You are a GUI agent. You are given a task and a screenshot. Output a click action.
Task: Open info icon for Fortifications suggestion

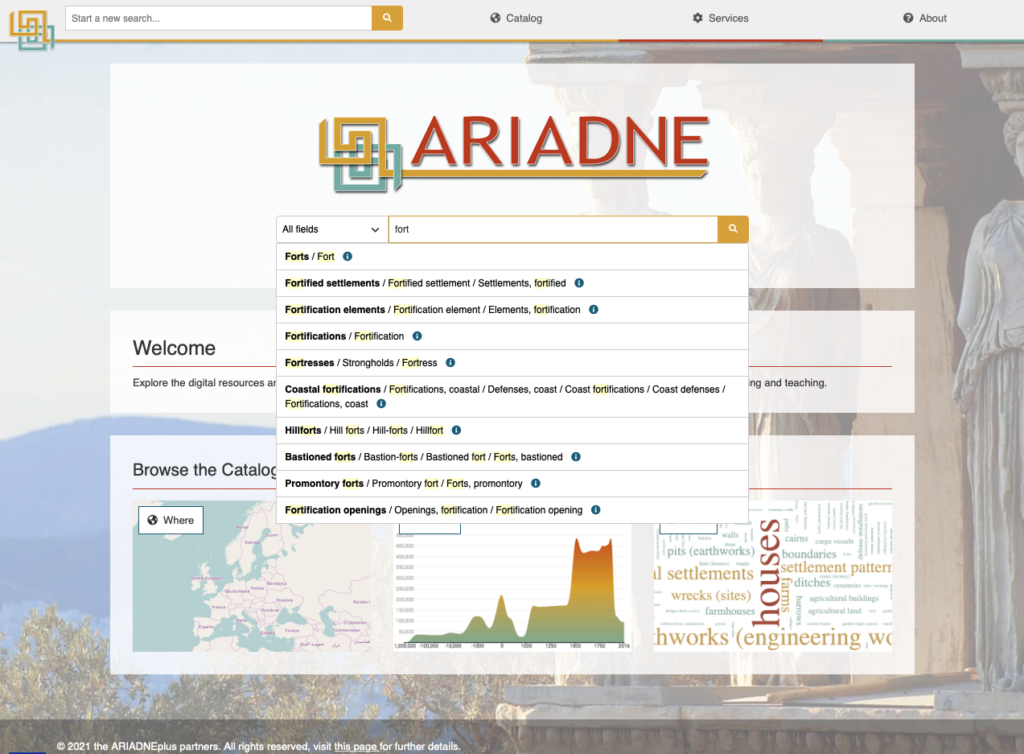(x=417, y=336)
